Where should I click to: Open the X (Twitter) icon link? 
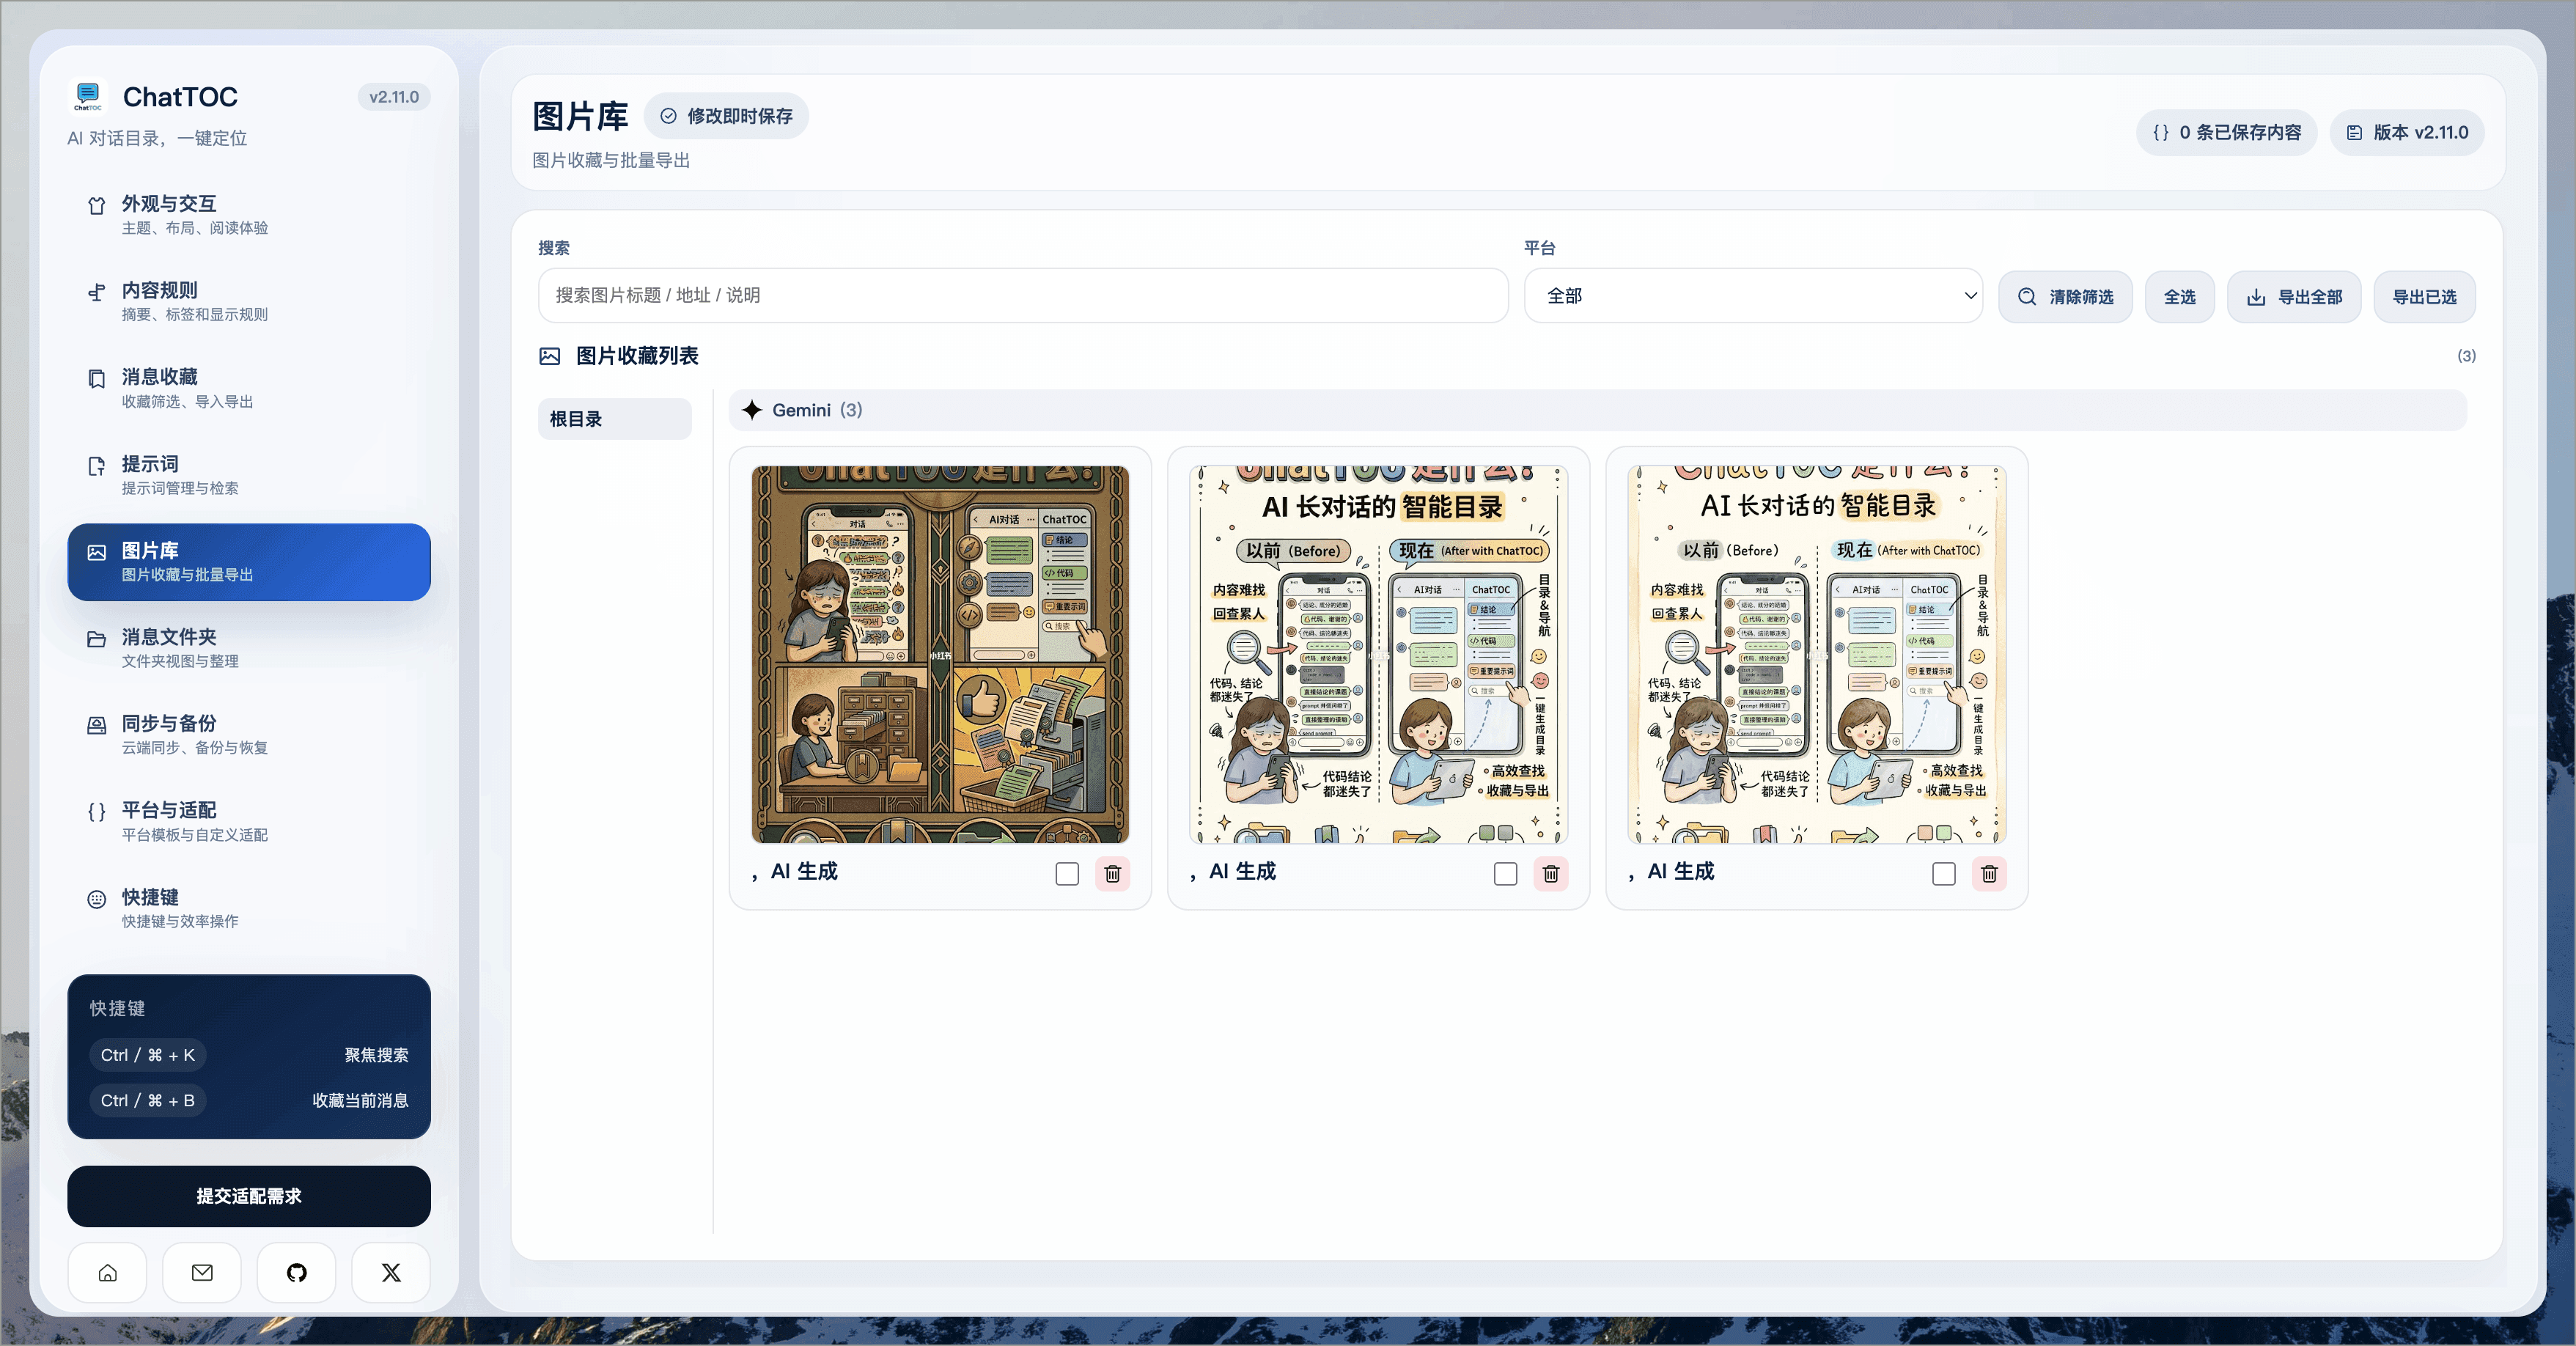click(x=391, y=1273)
